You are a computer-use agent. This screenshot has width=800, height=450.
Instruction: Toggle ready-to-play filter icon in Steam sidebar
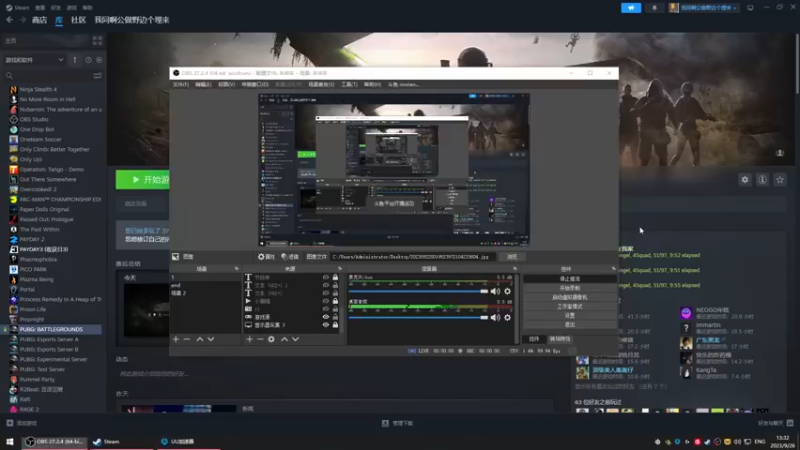click(x=99, y=60)
